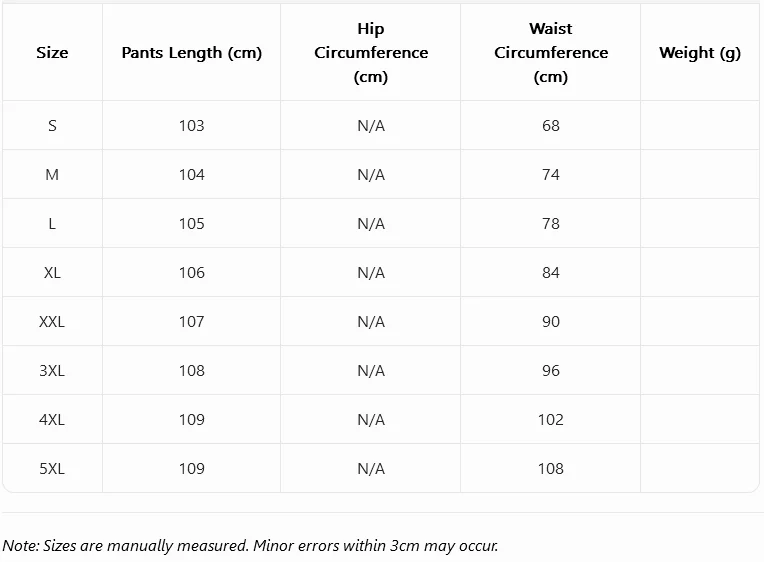764x562 pixels.
Task: Click the Hip Circumference (cm) header
Action: 371,53
